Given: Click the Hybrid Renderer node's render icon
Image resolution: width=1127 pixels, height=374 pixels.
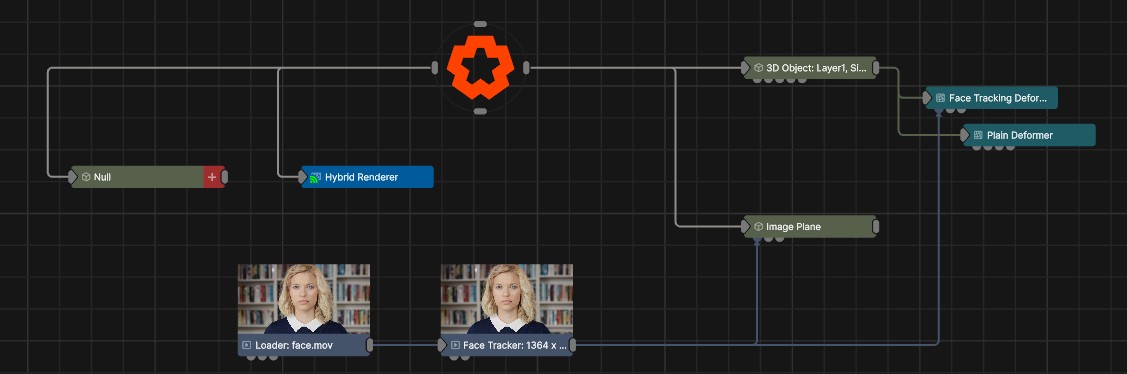Looking at the screenshot, I should (315, 177).
